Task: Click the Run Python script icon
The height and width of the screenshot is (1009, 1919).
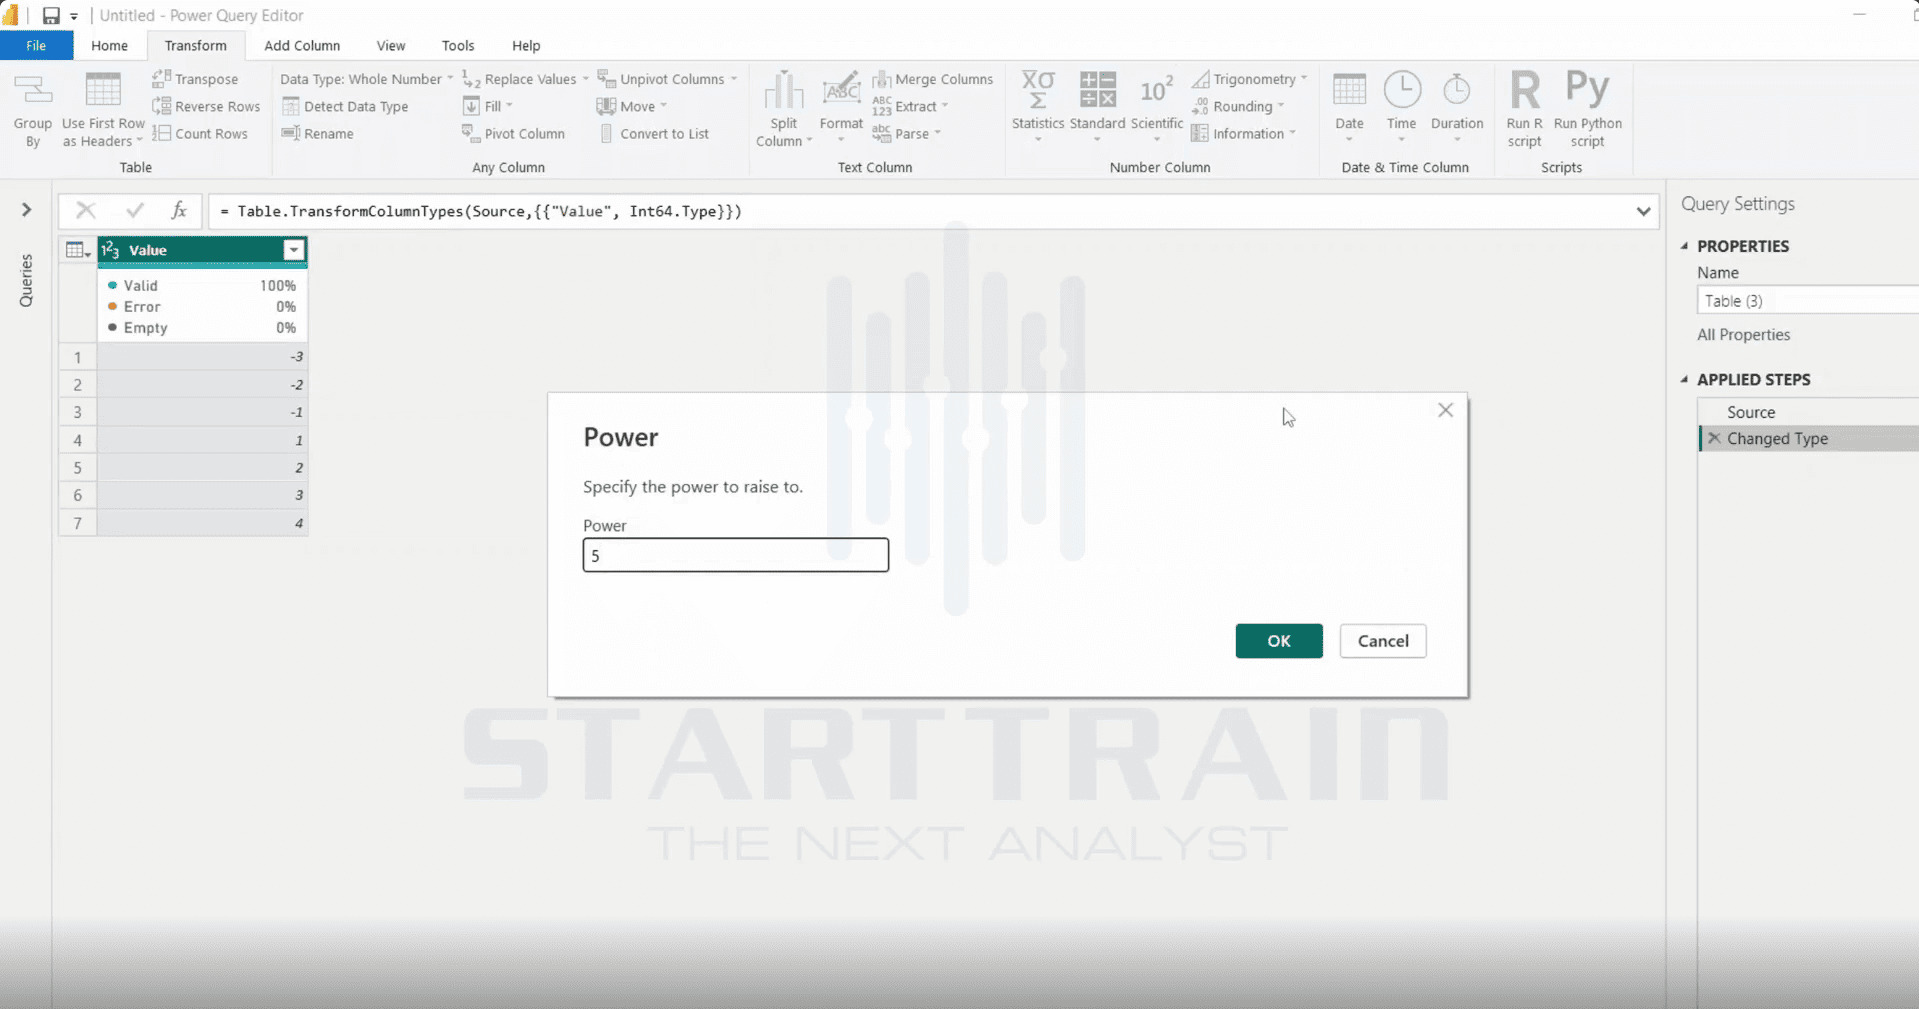Action: pyautogui.click(x=1587, y=88)
